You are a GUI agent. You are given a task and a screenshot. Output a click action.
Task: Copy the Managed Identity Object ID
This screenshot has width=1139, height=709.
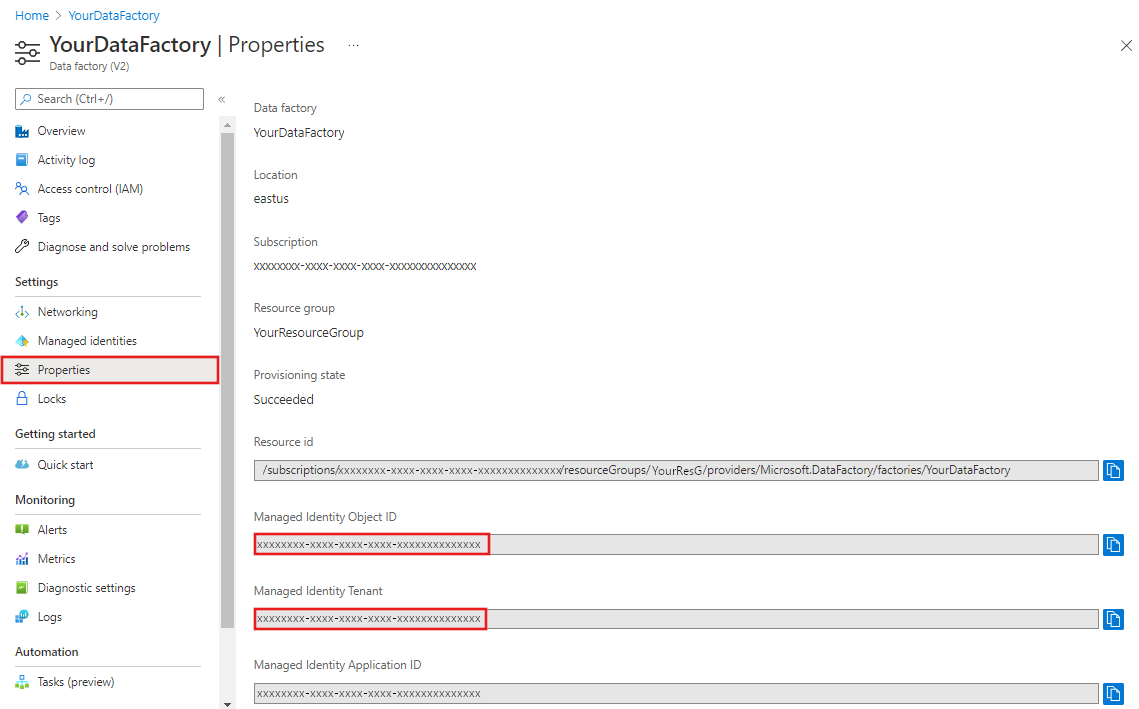(x=1114, y=545)
